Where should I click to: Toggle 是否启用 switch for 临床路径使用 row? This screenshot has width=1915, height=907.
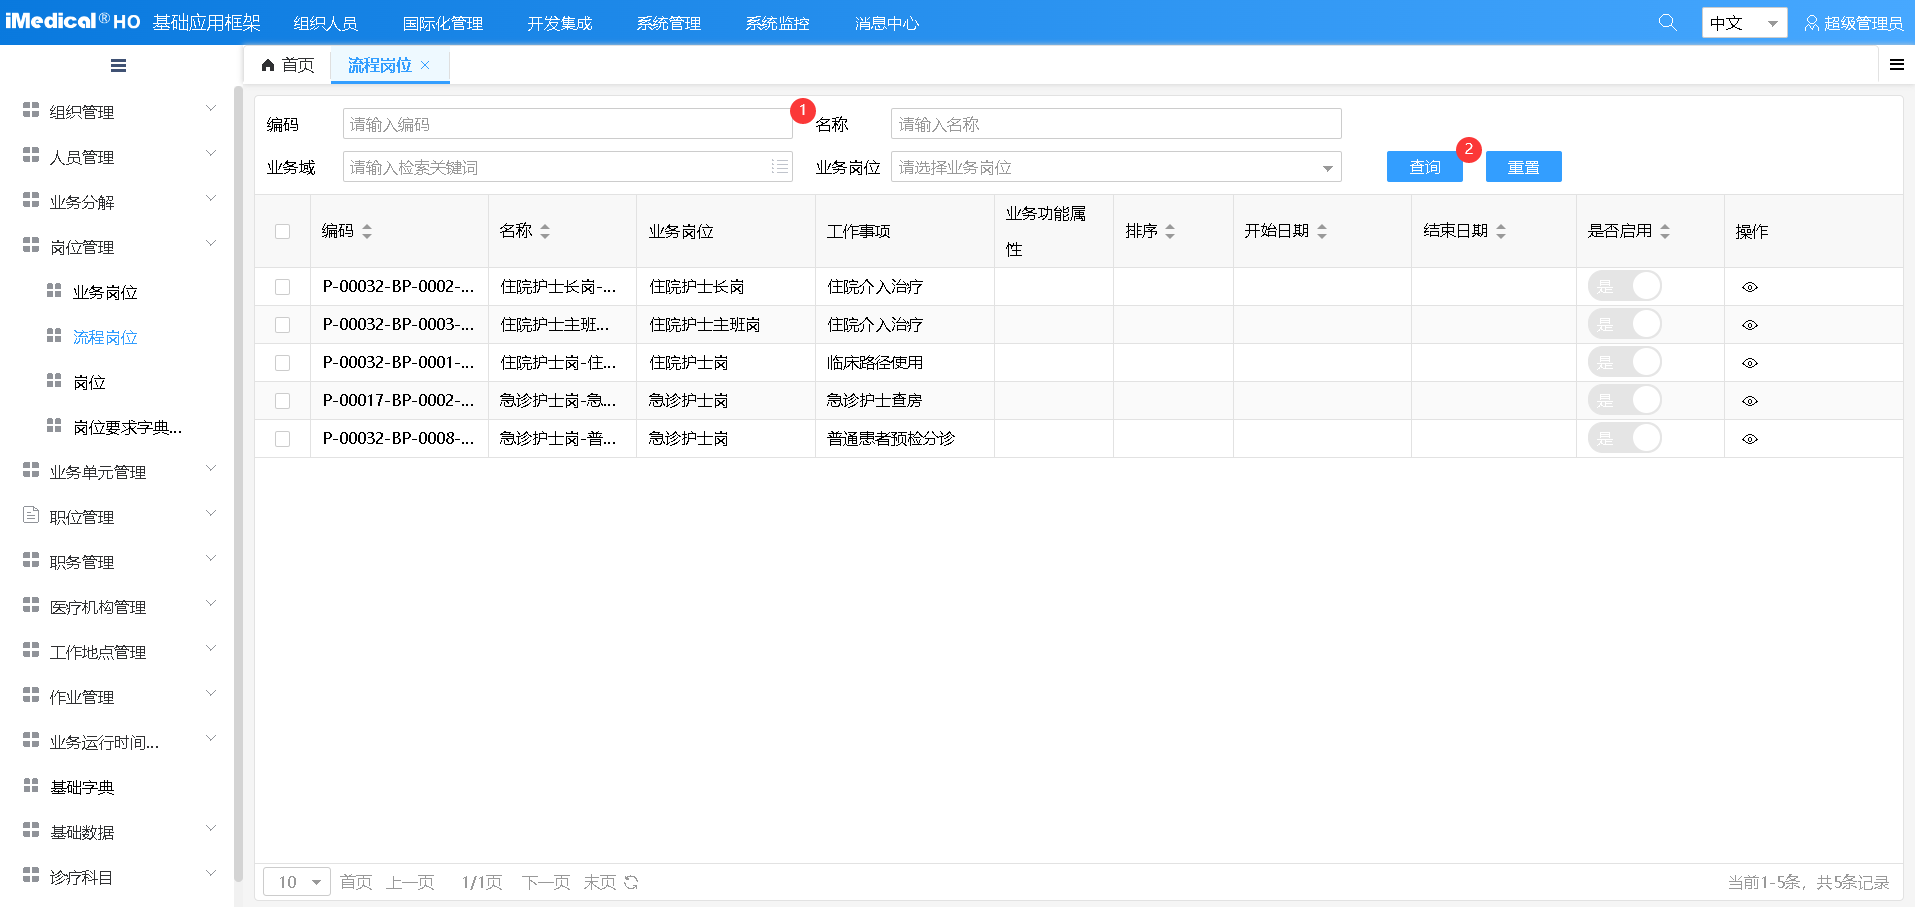tap(1624, 362)
